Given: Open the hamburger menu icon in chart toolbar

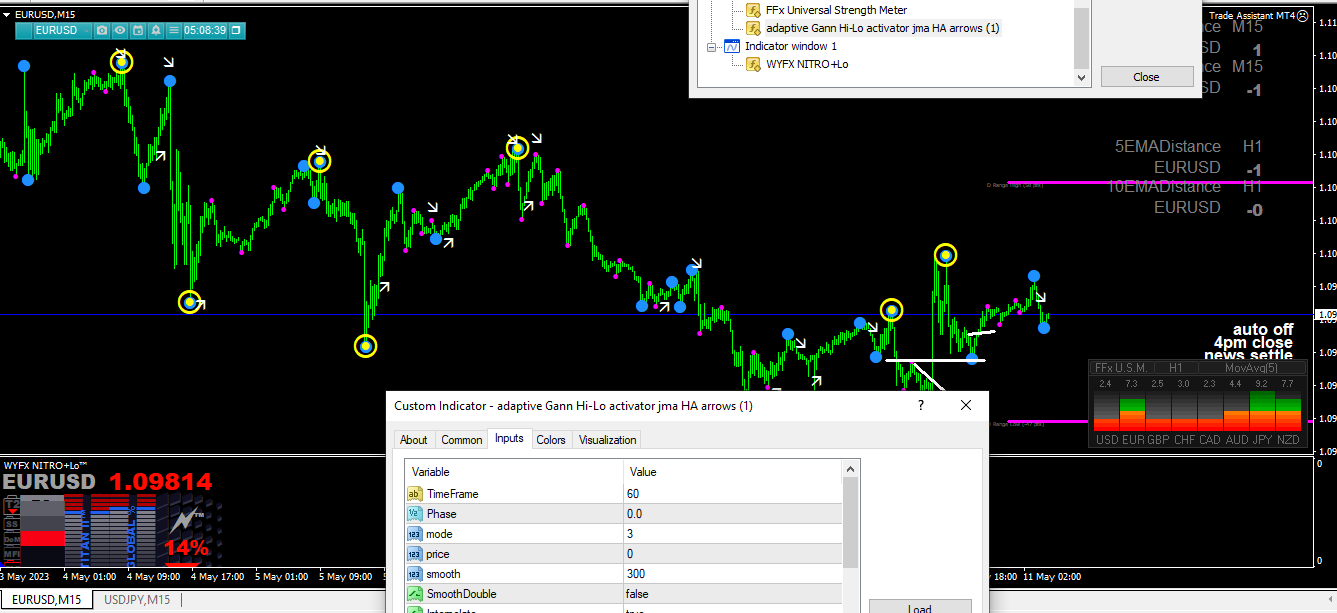Looking at the screenshot, I should [174, 30].
